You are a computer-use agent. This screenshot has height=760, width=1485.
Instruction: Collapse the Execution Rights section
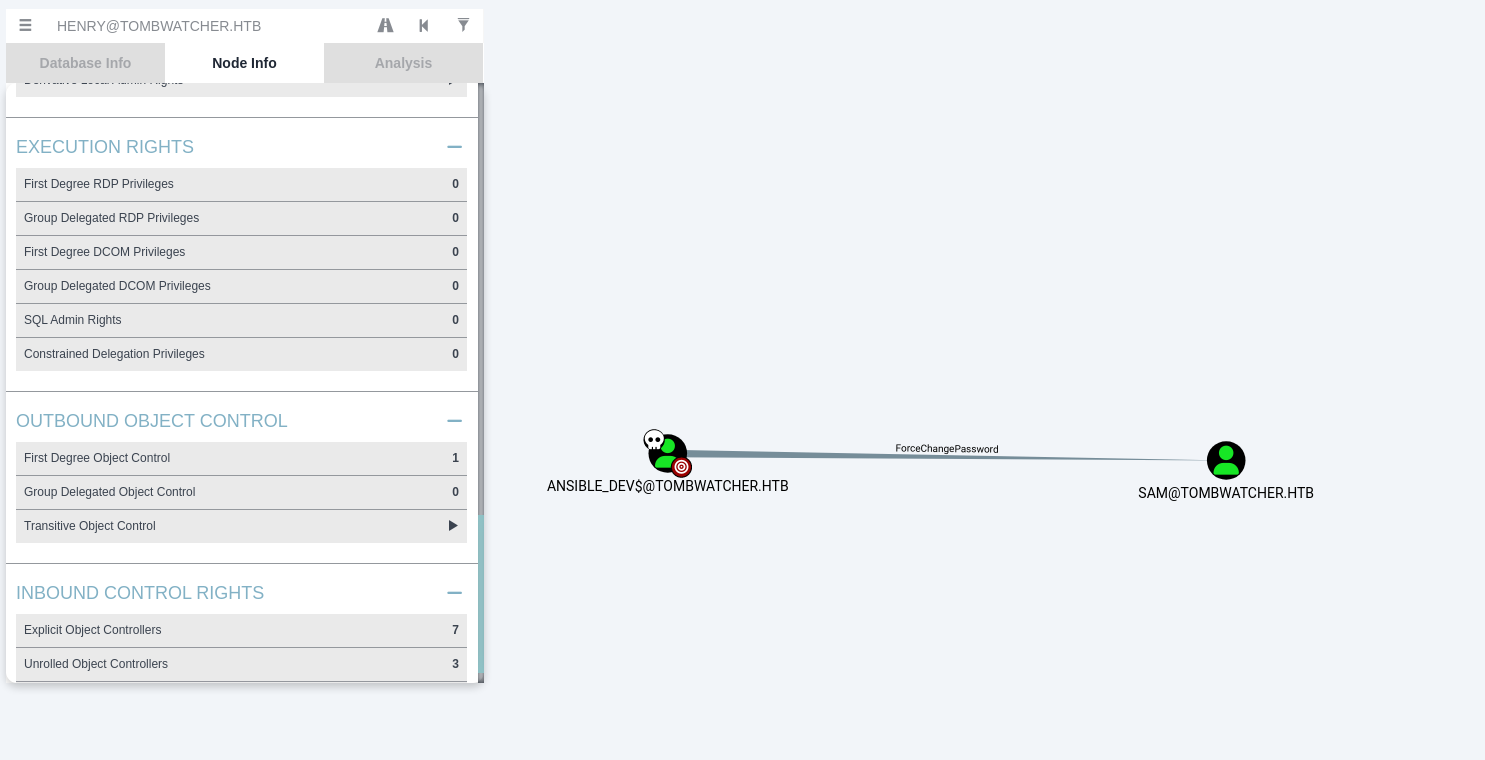(454, 147)
